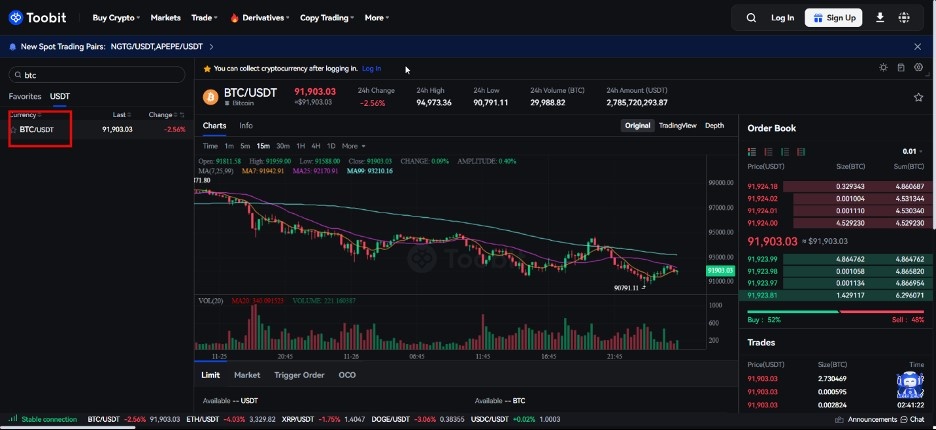Favorite the BTC/USDT row star in list
The image size is (936, 430).
[13, 130]
